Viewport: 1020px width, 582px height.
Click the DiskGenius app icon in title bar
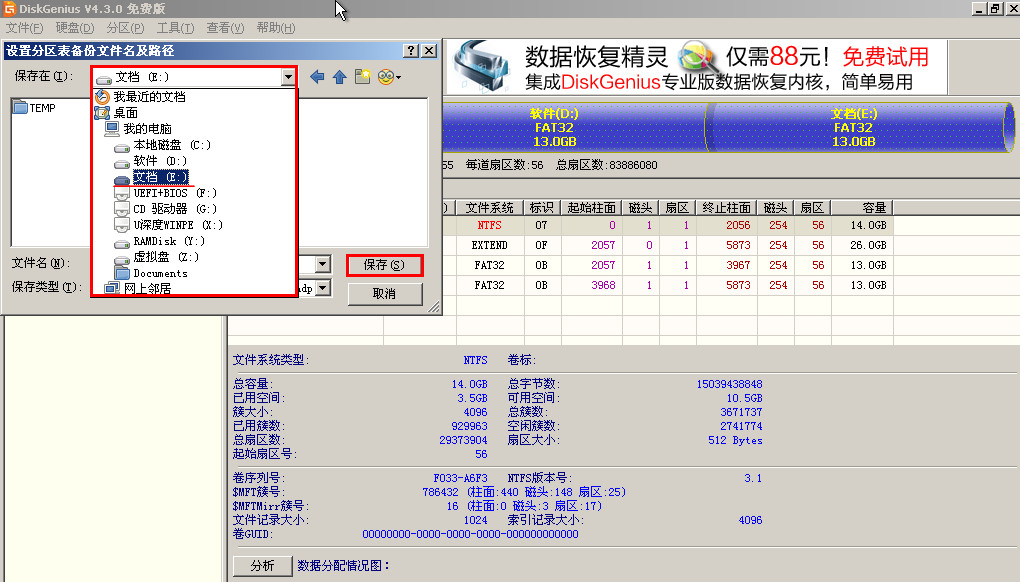click(x=9, y=8)
